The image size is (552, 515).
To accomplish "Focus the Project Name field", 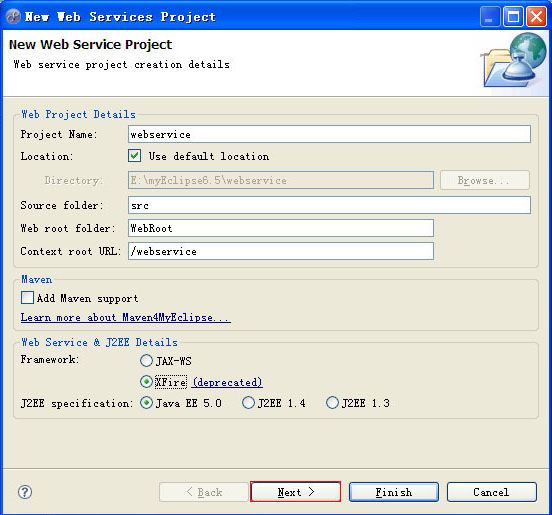I will tap(329, 134).
